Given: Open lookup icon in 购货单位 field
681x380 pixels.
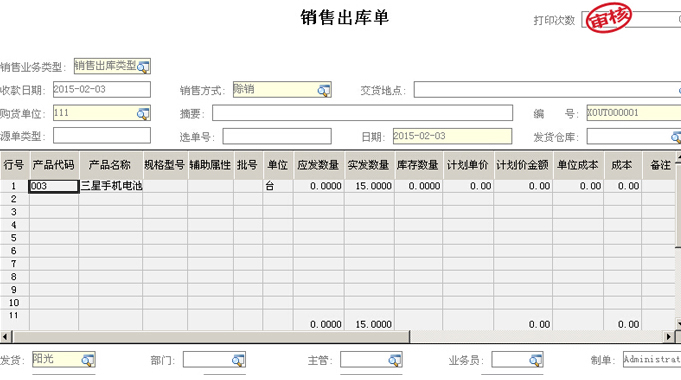Looking at the screenshot, I should (x=143, y=114).
